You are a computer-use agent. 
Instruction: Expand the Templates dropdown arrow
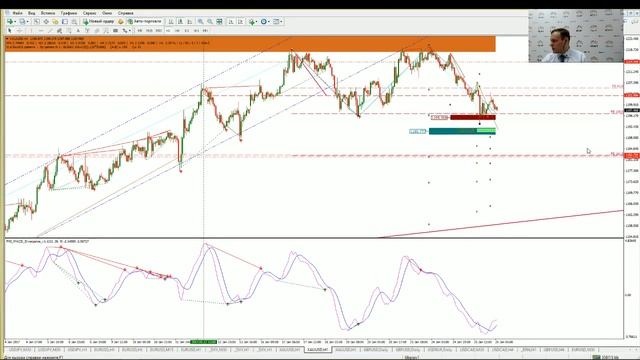281,21
